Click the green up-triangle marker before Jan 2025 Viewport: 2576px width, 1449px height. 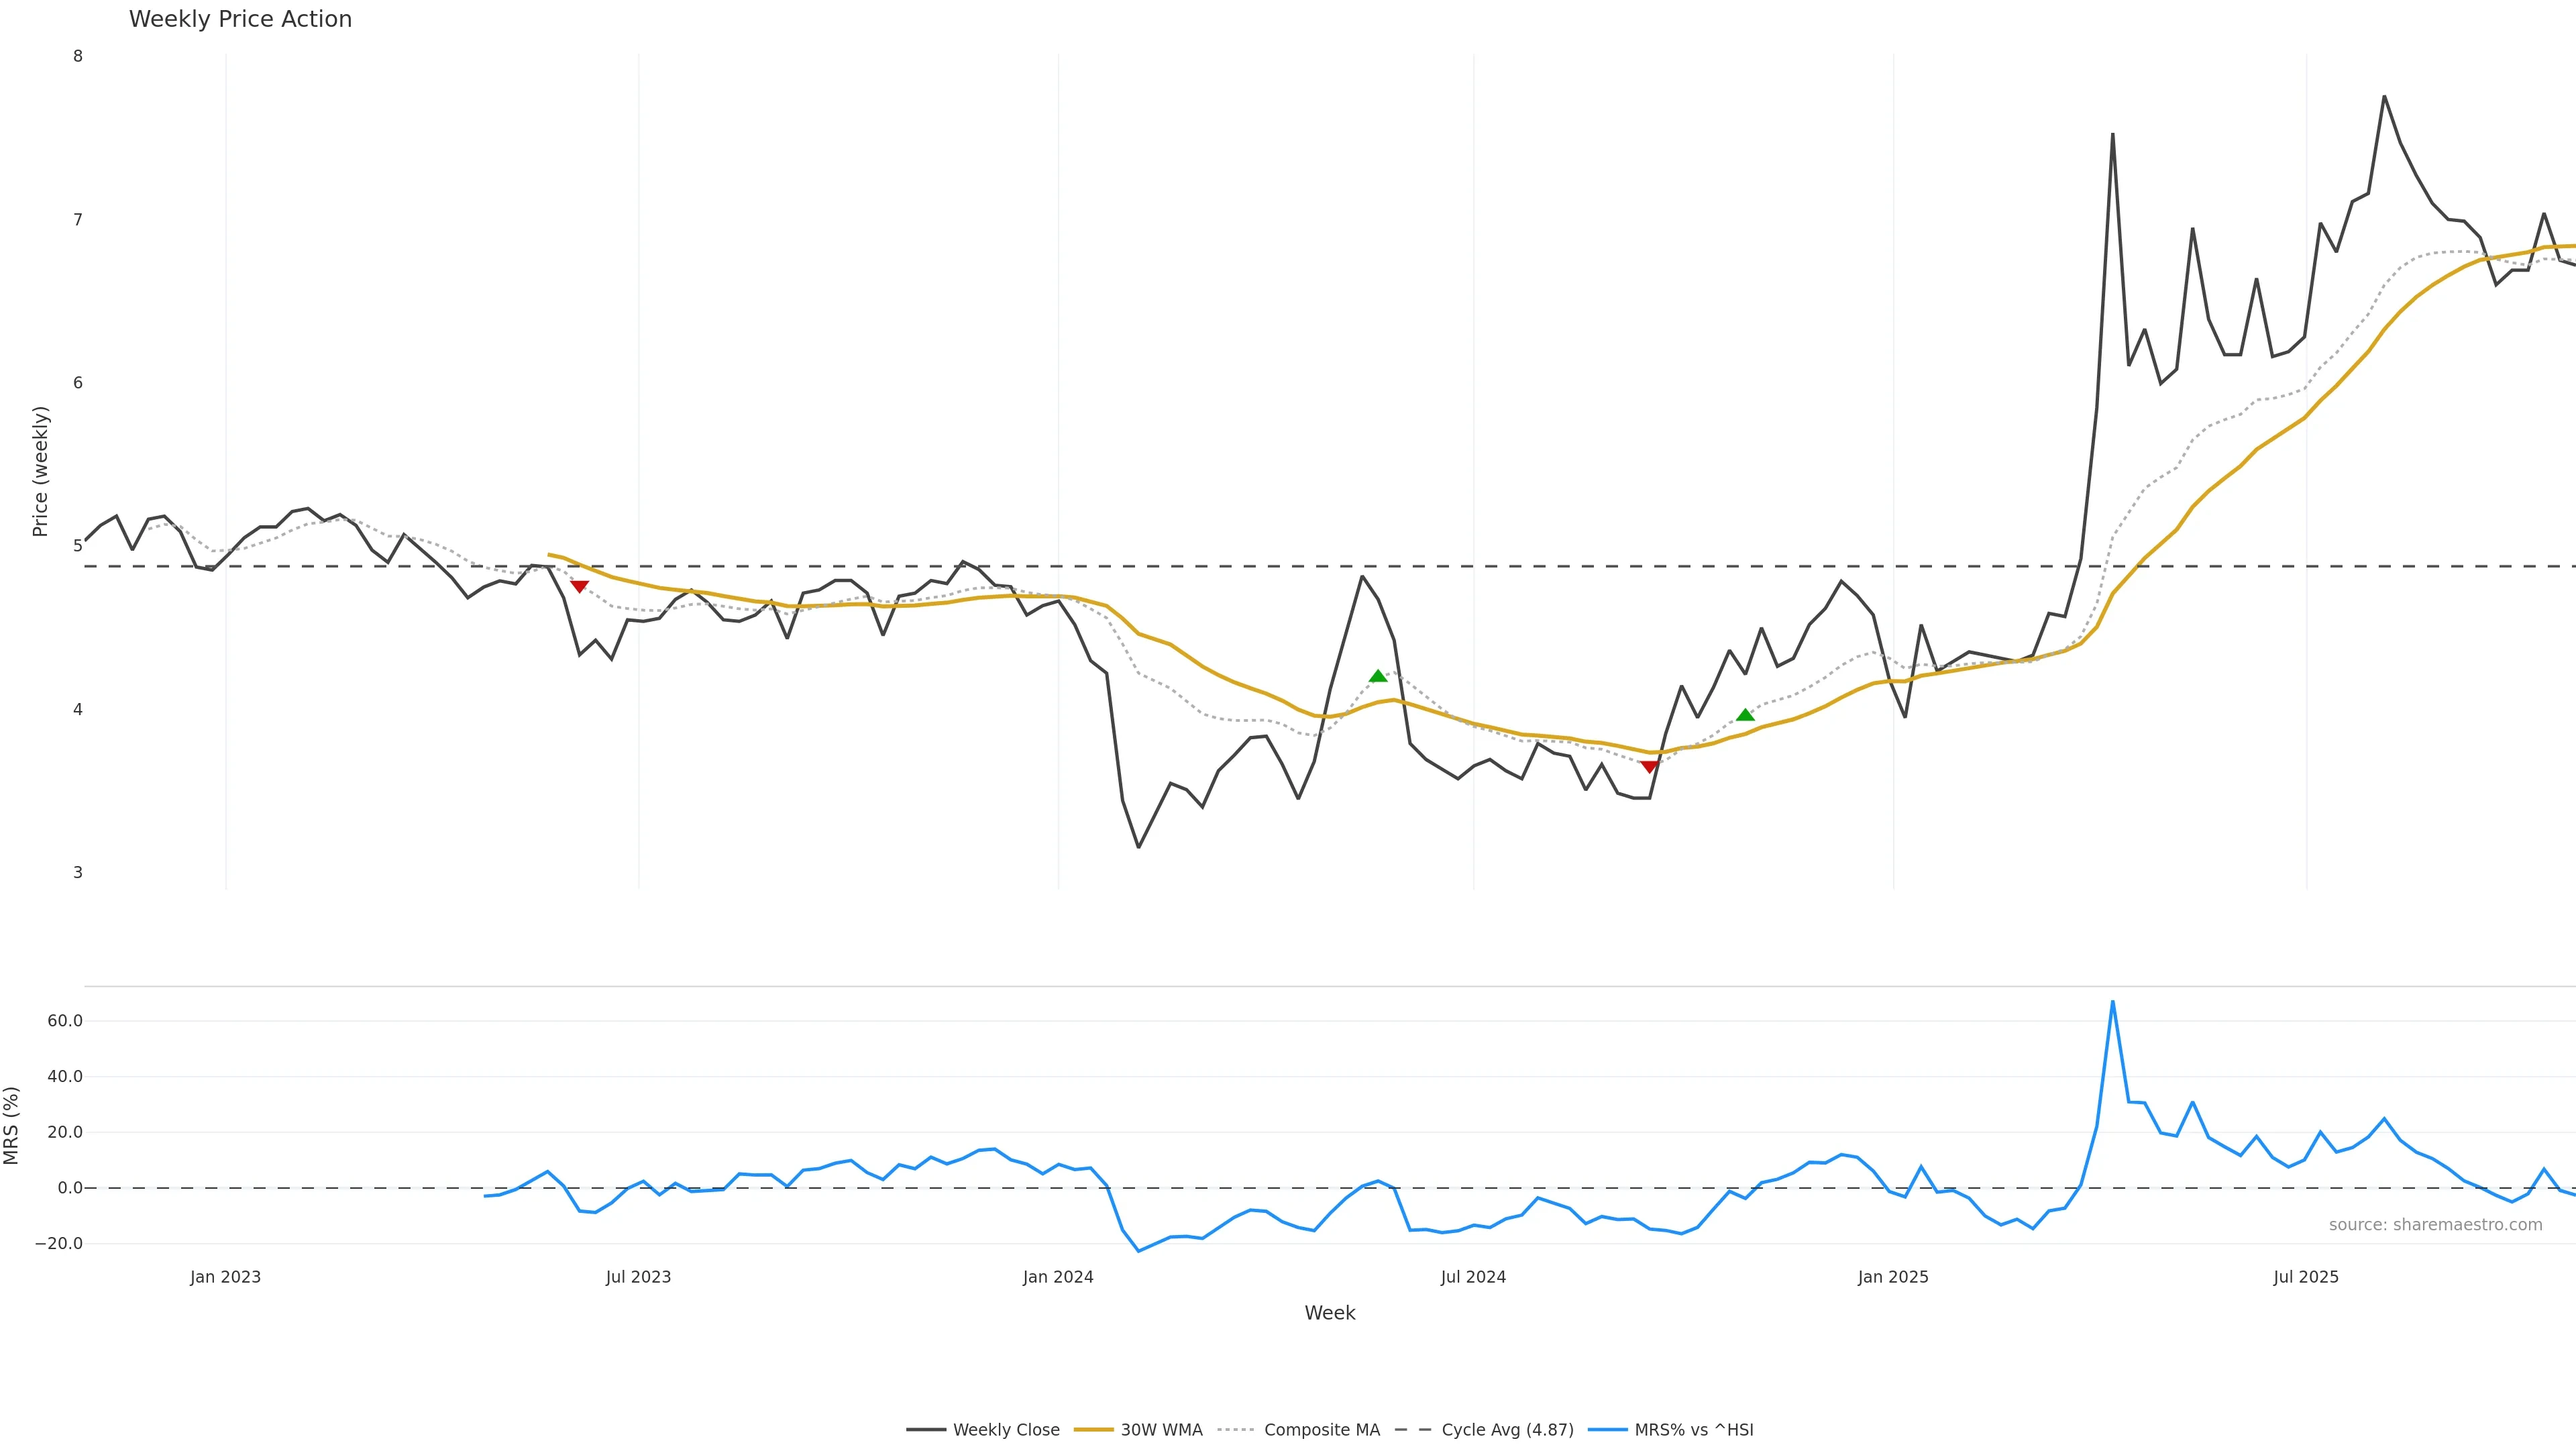pos(1745,715)
